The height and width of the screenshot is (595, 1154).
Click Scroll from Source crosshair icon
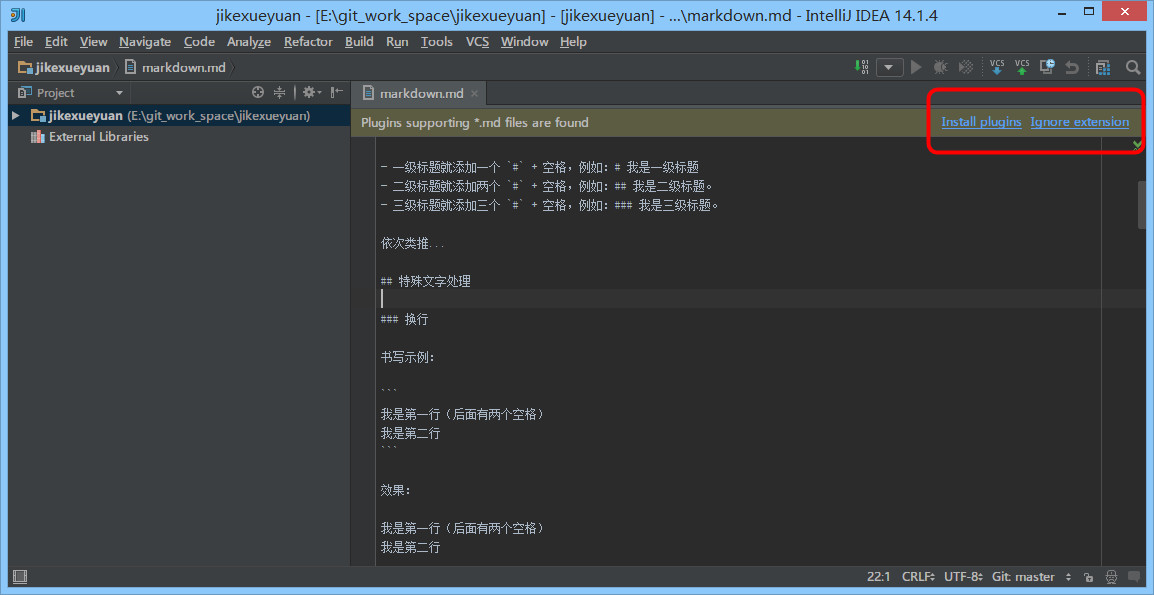tap(258, 92)
